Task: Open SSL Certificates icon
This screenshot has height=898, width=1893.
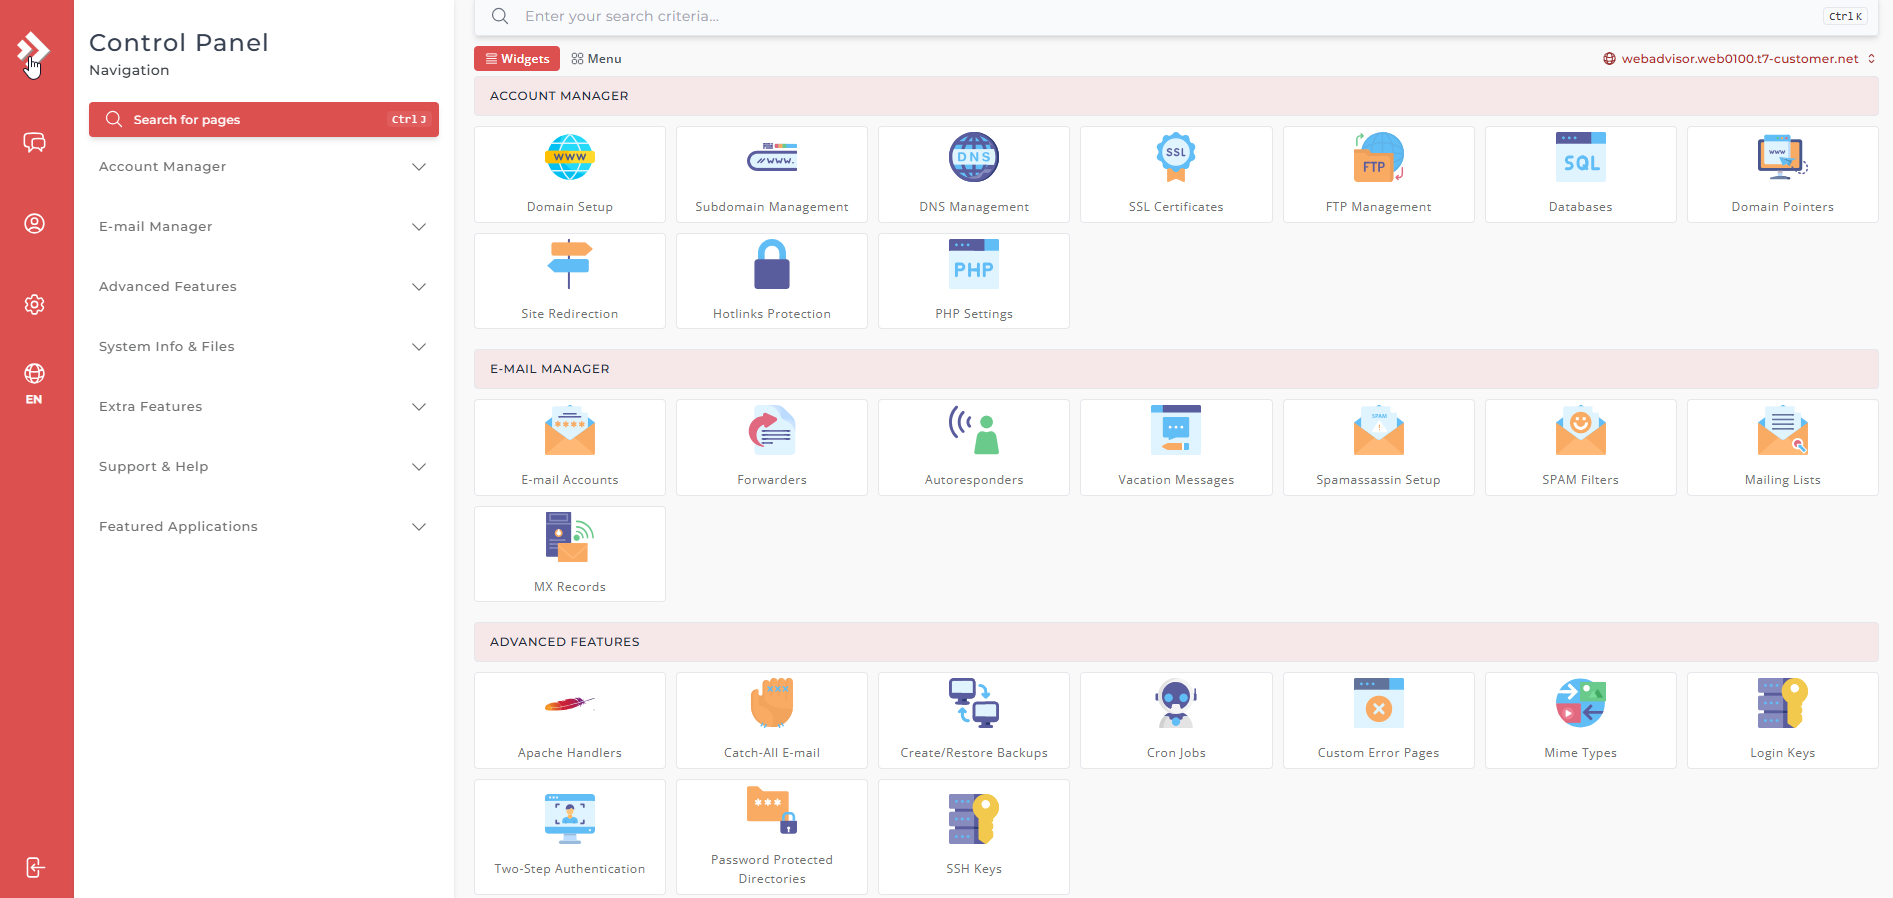Action: coord(1175,158)
